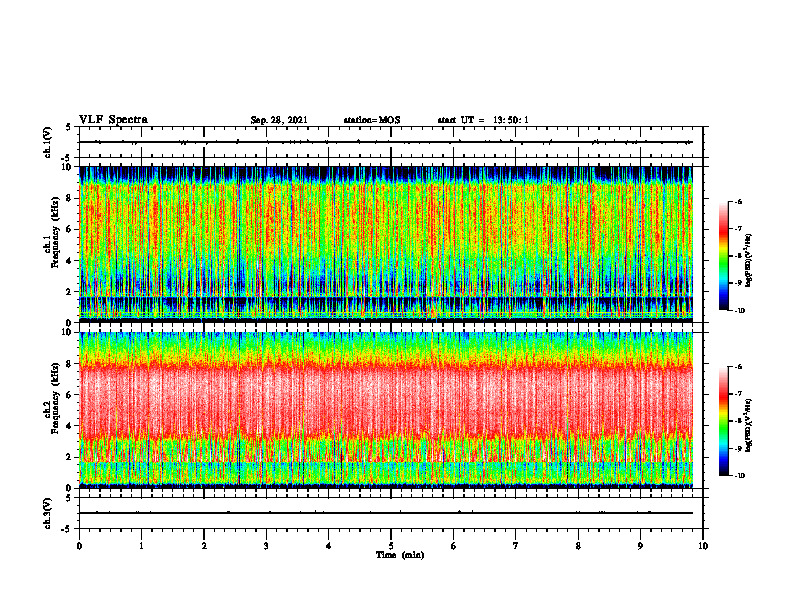Click time axis tick label "7"

coord(516,546)
